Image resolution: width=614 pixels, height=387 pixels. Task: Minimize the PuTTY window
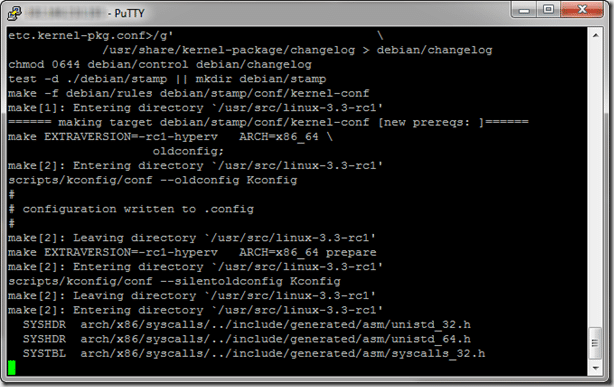click(x=525, y=9)
